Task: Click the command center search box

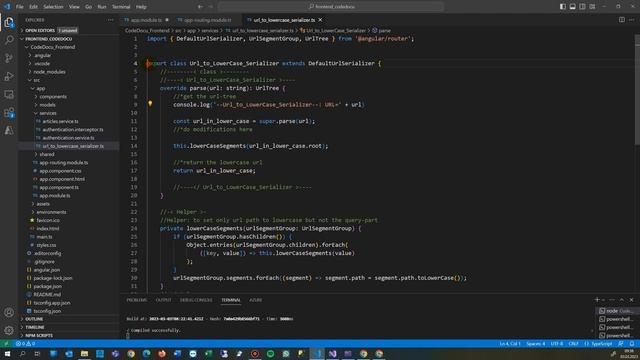Action: click(x=331, y=7)
